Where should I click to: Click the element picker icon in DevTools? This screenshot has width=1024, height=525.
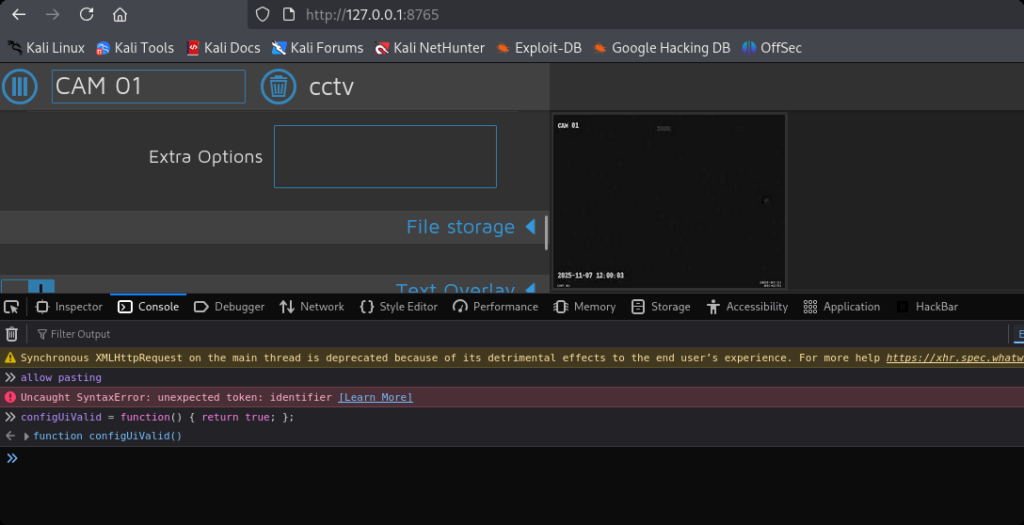point(12,307)
